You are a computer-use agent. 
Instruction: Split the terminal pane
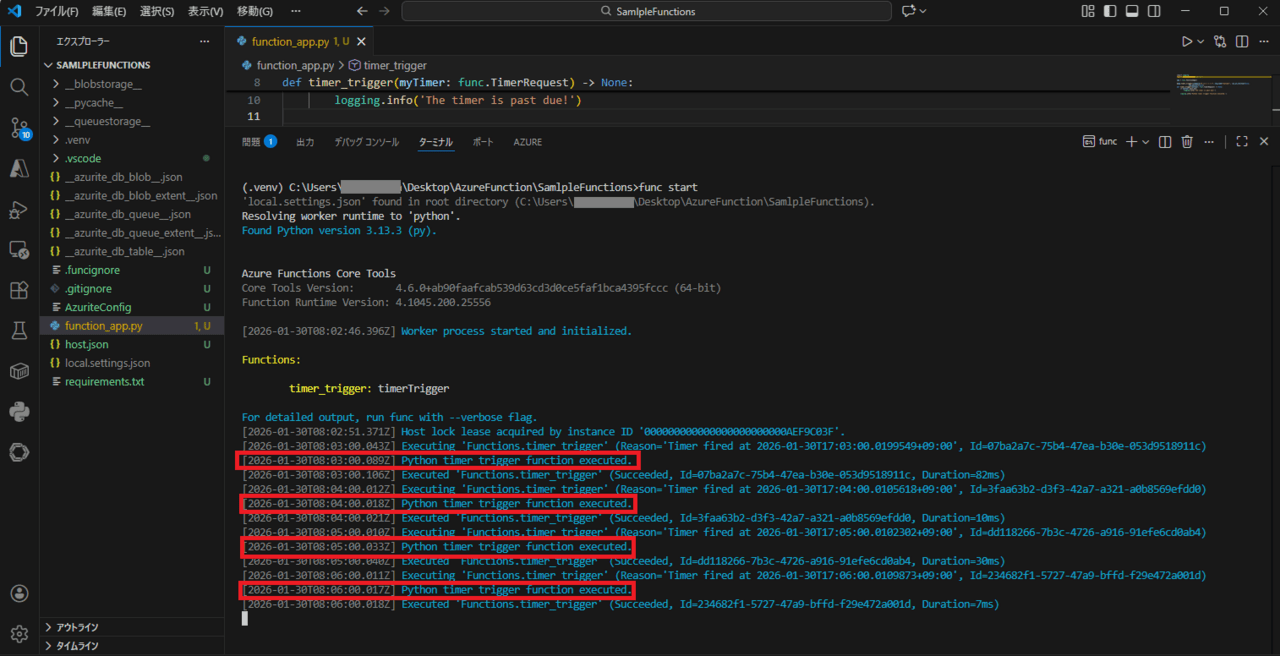(x=1165, y=142)
